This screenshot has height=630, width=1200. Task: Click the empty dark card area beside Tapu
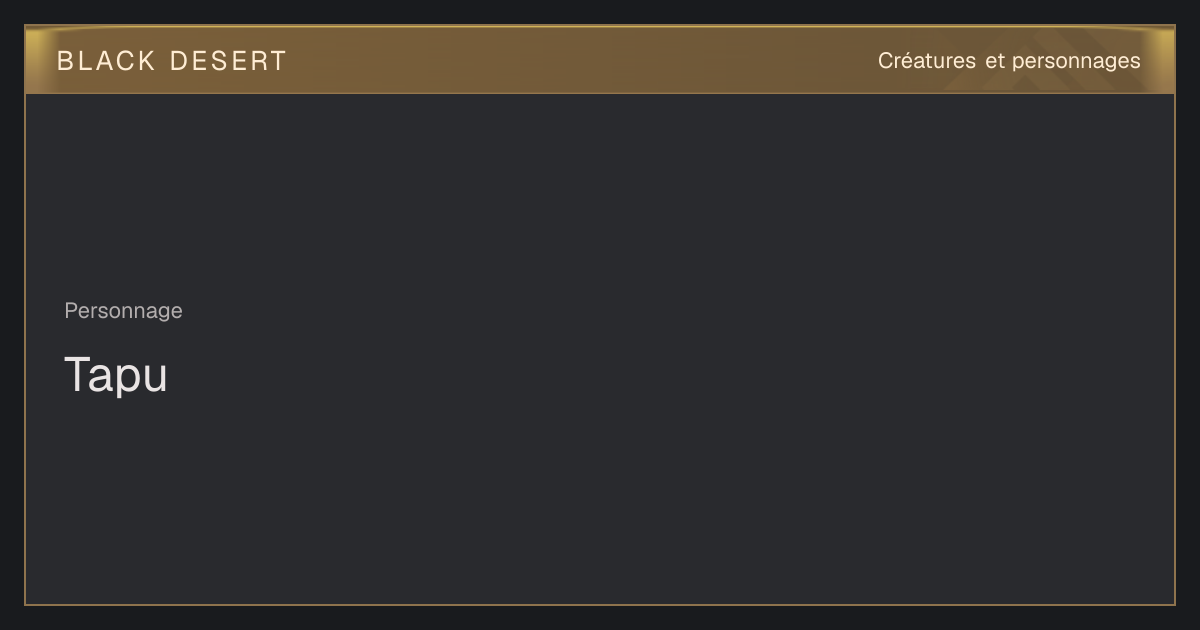[650, 375]
